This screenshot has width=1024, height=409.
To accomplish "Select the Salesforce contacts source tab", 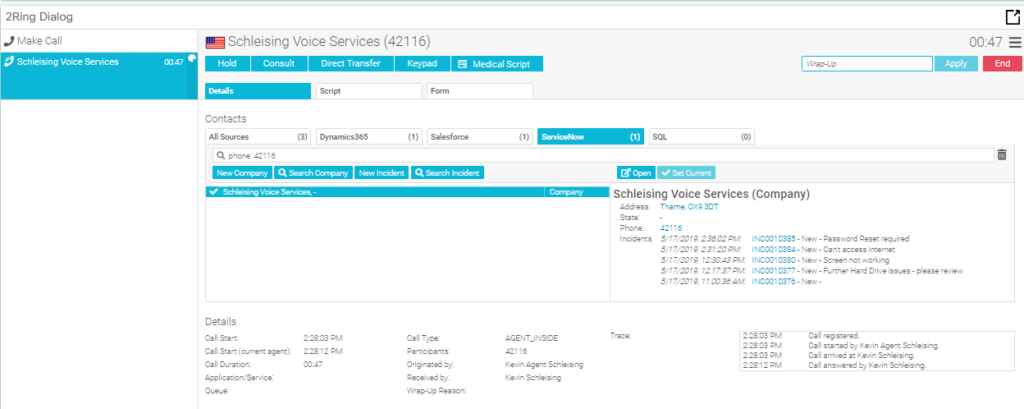I will [479, 136].
